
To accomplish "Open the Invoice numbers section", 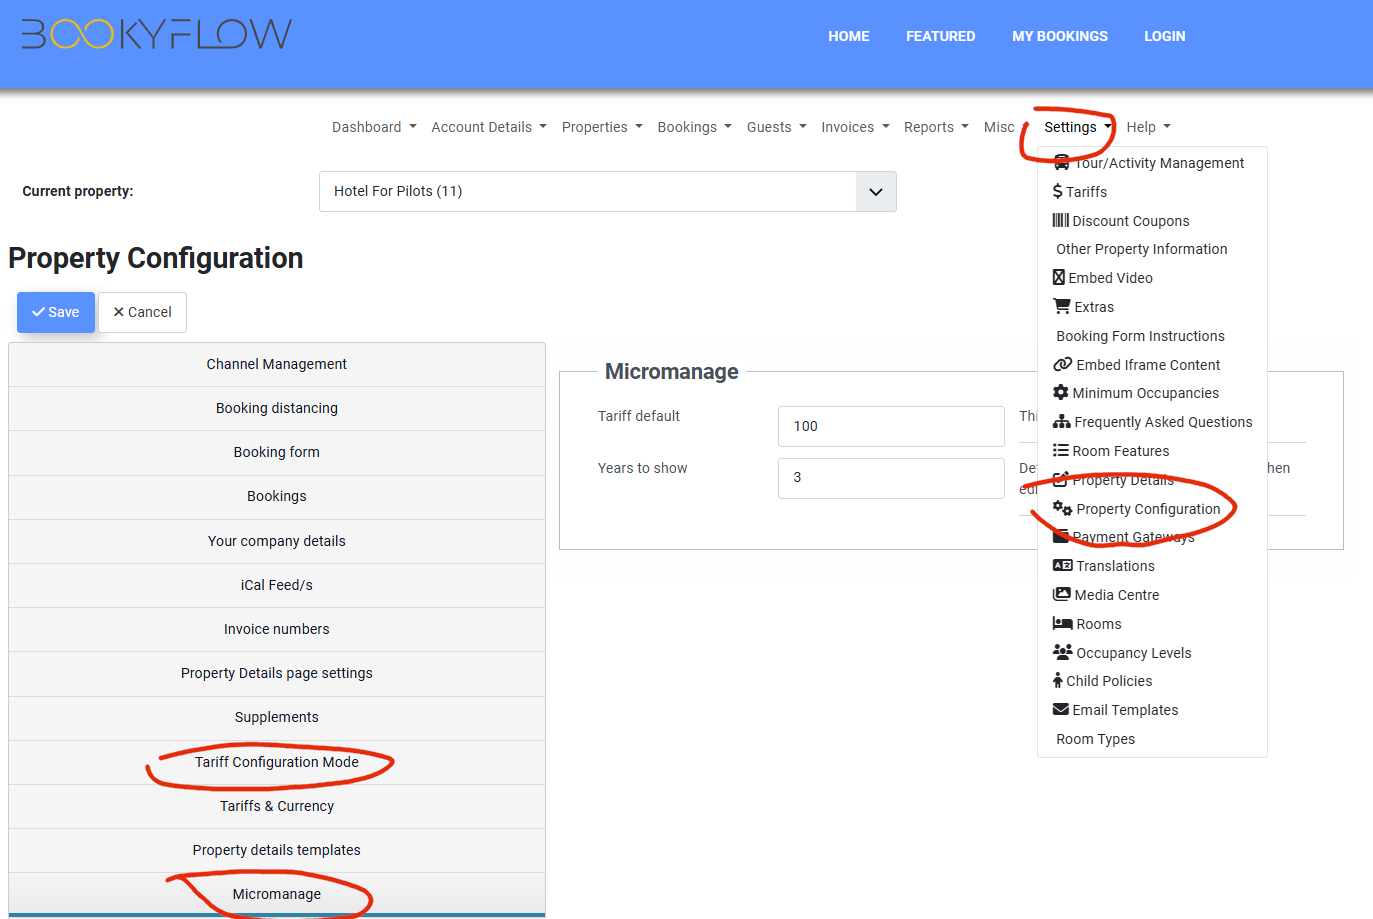I will pyautogui.click(x=277, y=629).
